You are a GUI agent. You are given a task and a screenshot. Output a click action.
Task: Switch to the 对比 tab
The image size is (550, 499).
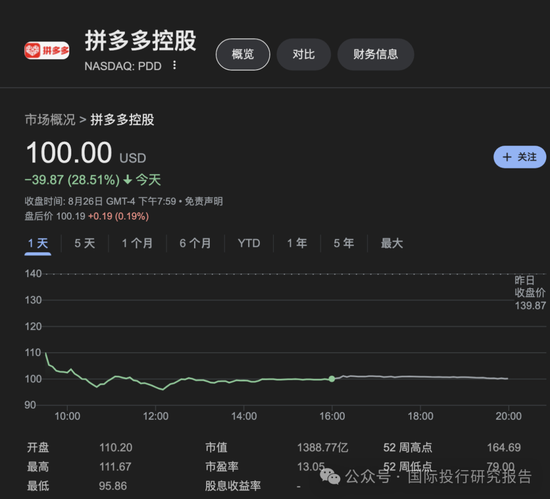pos(303,54)
